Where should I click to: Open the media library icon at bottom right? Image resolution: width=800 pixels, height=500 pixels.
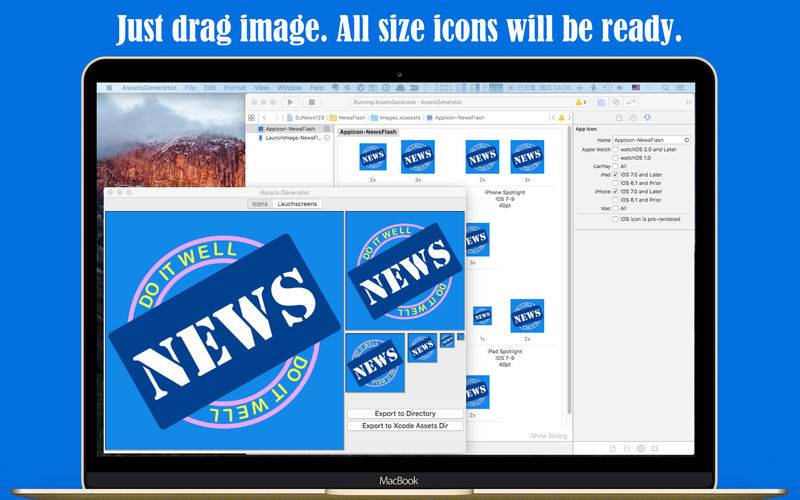[x=655, y=448]
